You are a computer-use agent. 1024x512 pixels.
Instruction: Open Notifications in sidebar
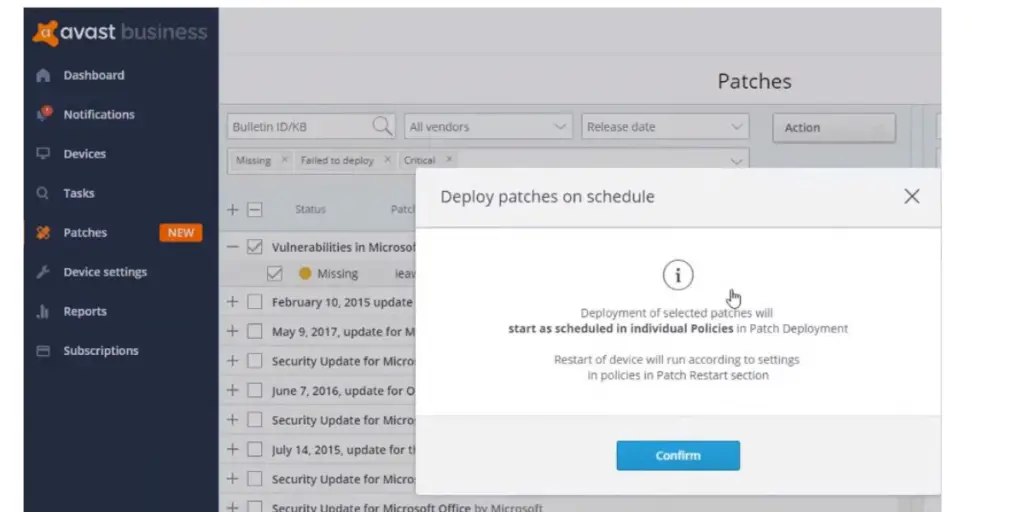pos(99,114)
